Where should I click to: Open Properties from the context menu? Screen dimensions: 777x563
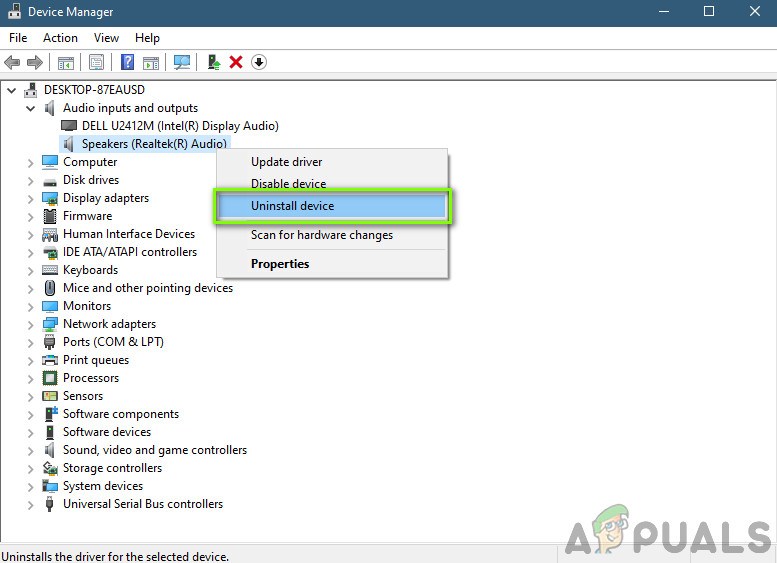pyautogui.click(x=333, y=264)
